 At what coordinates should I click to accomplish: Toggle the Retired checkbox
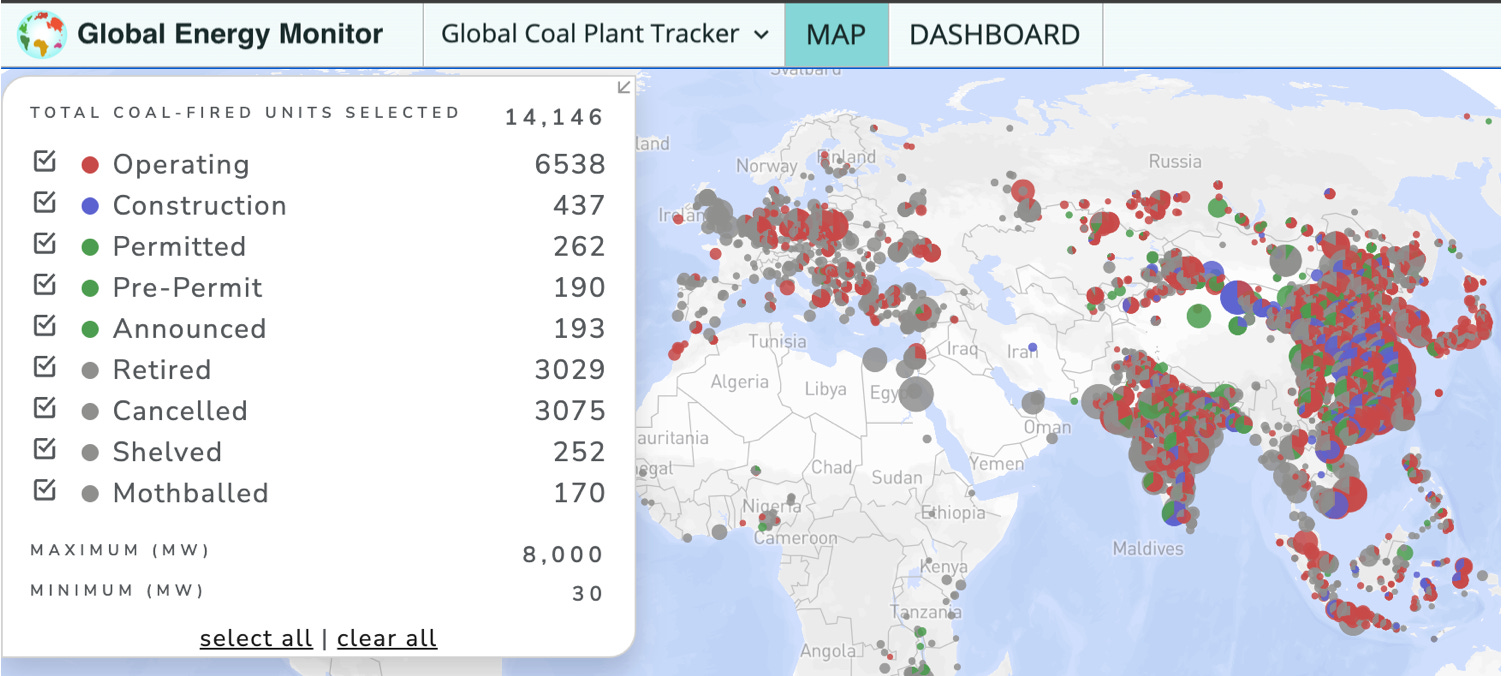coord(45,367)
